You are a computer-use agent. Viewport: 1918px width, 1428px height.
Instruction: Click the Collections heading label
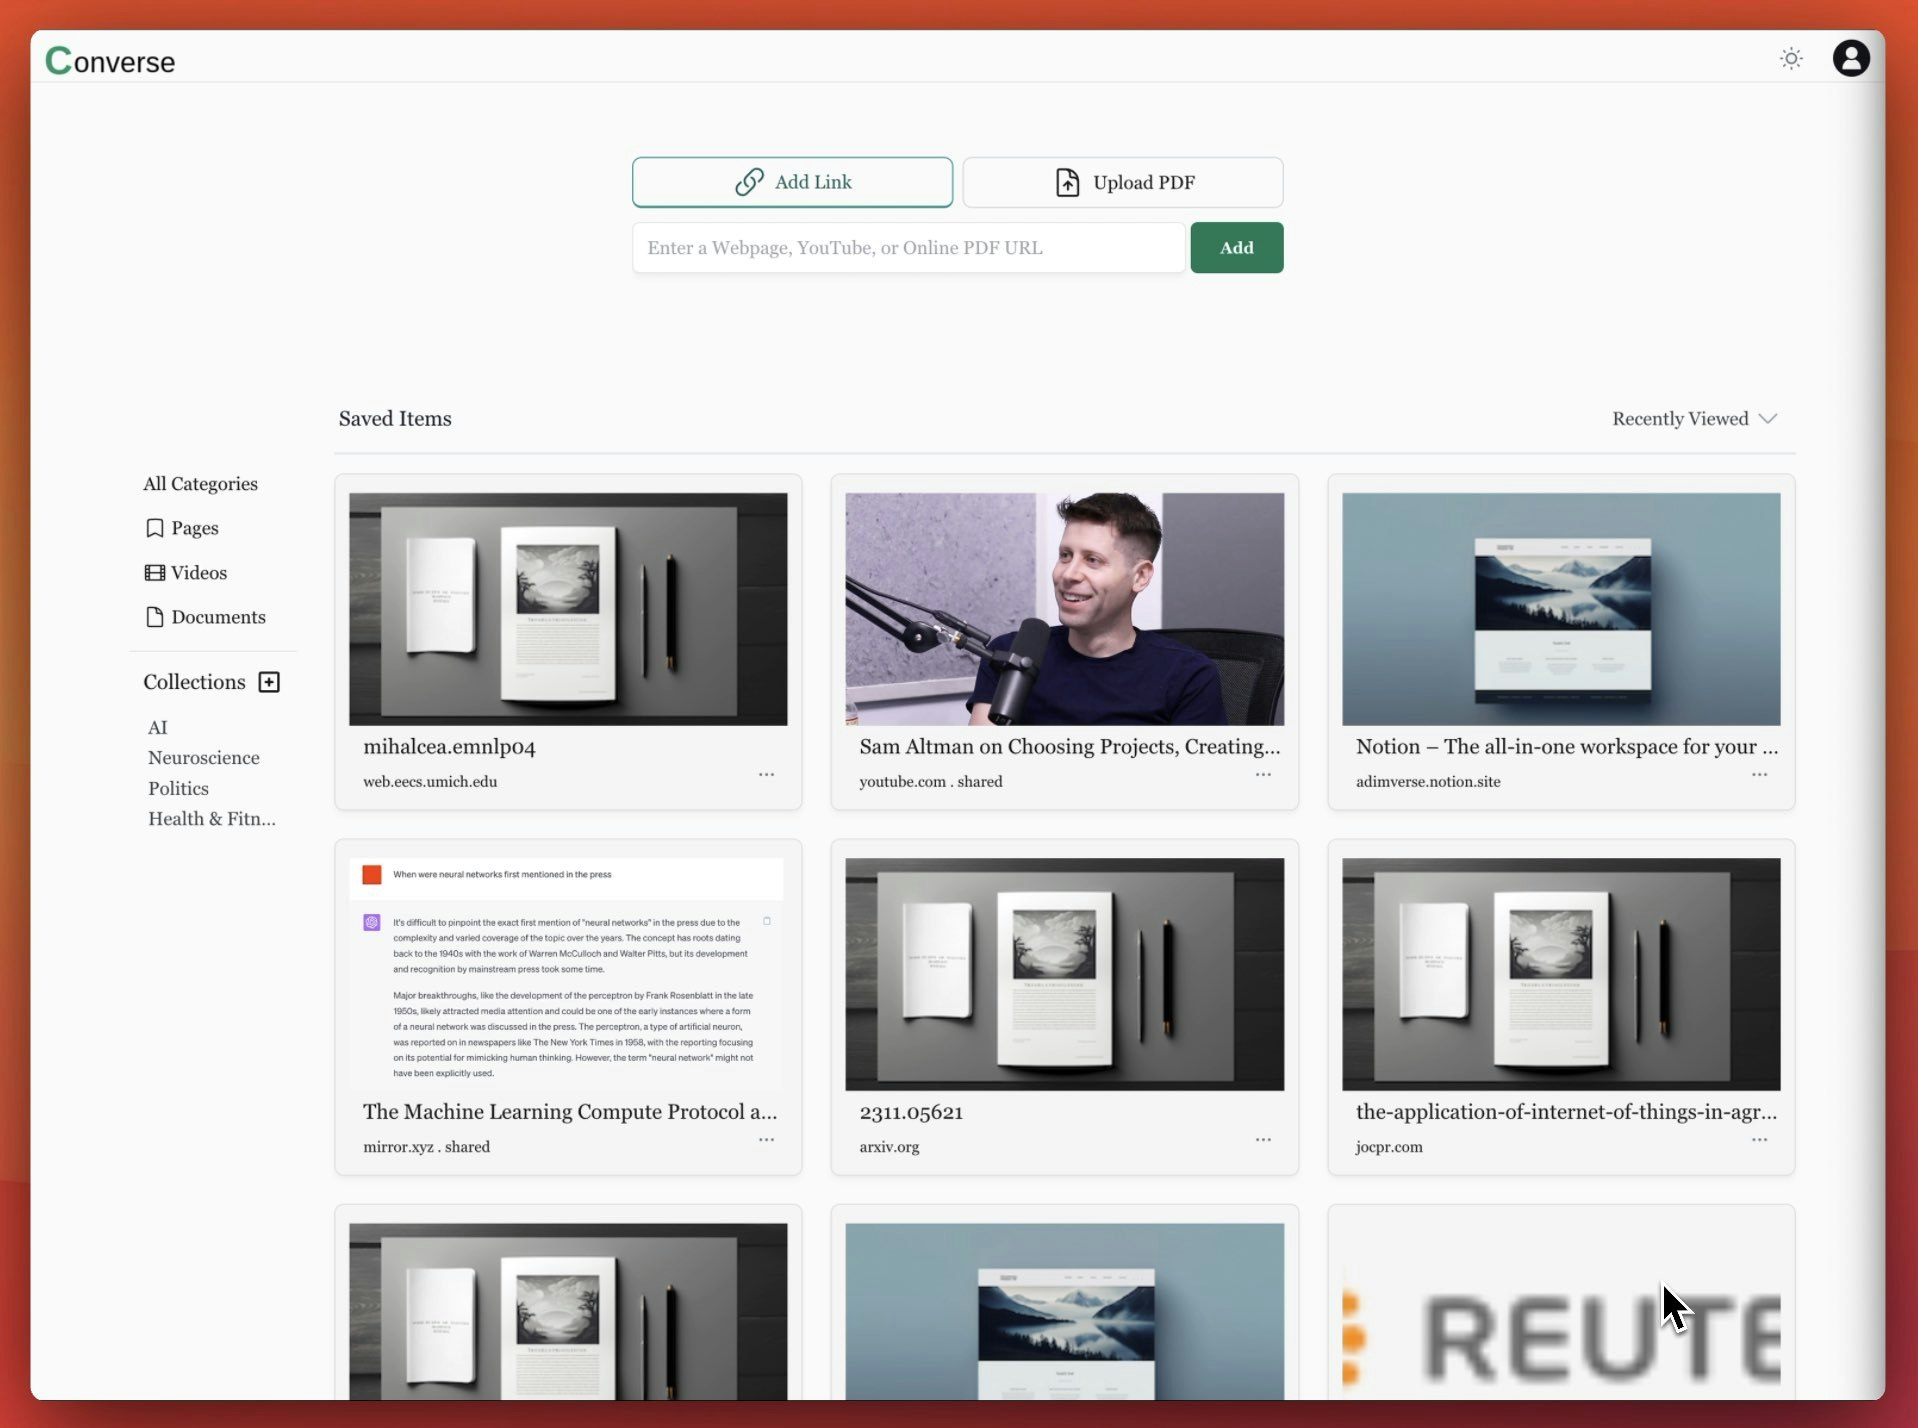(x=194, y=682)
